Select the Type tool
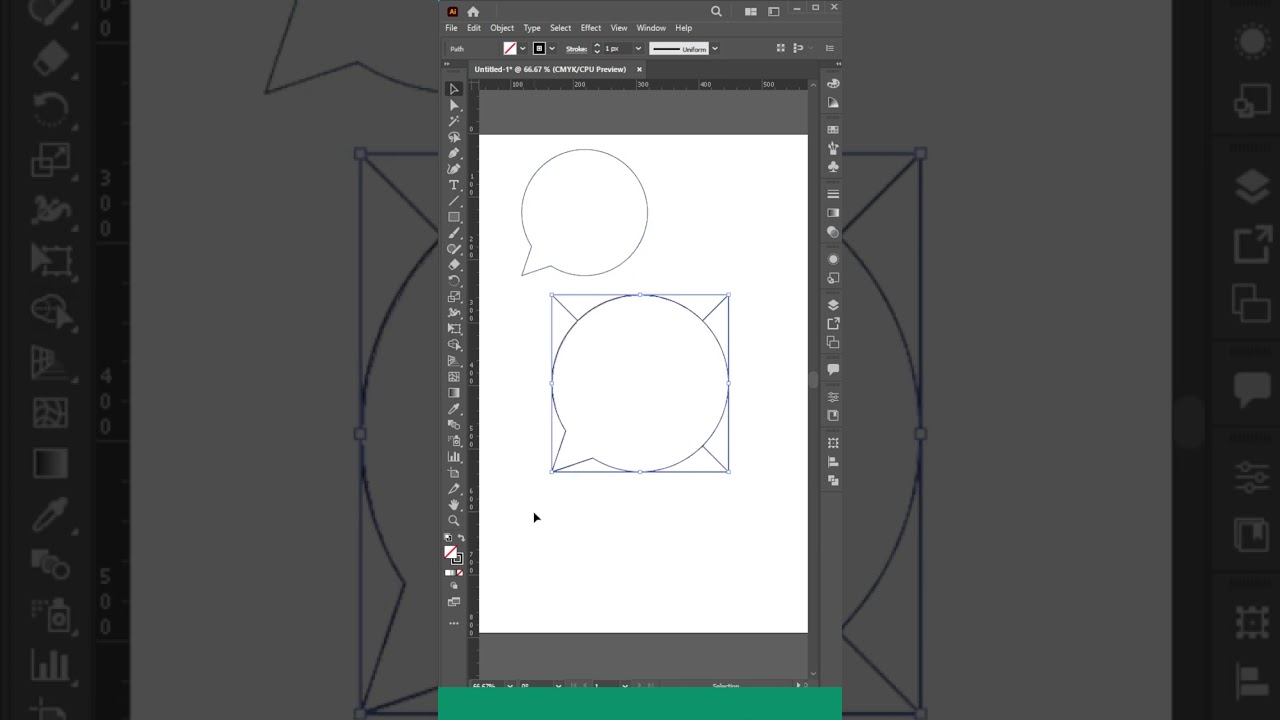Viewport: 1280px width, 720px height. pos(454,185)
